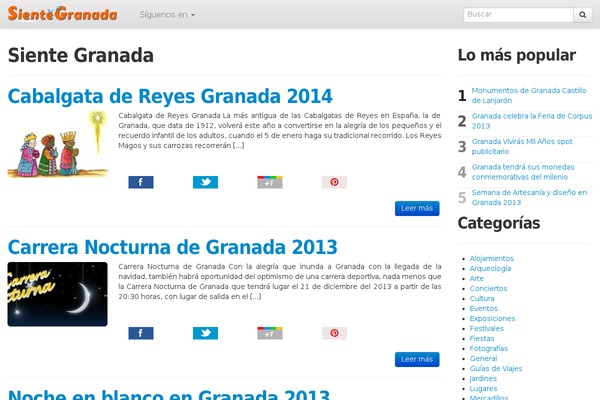Google +1 the Cabalgata de Reyes post
The image size is (600, 400).
[270, 182]
